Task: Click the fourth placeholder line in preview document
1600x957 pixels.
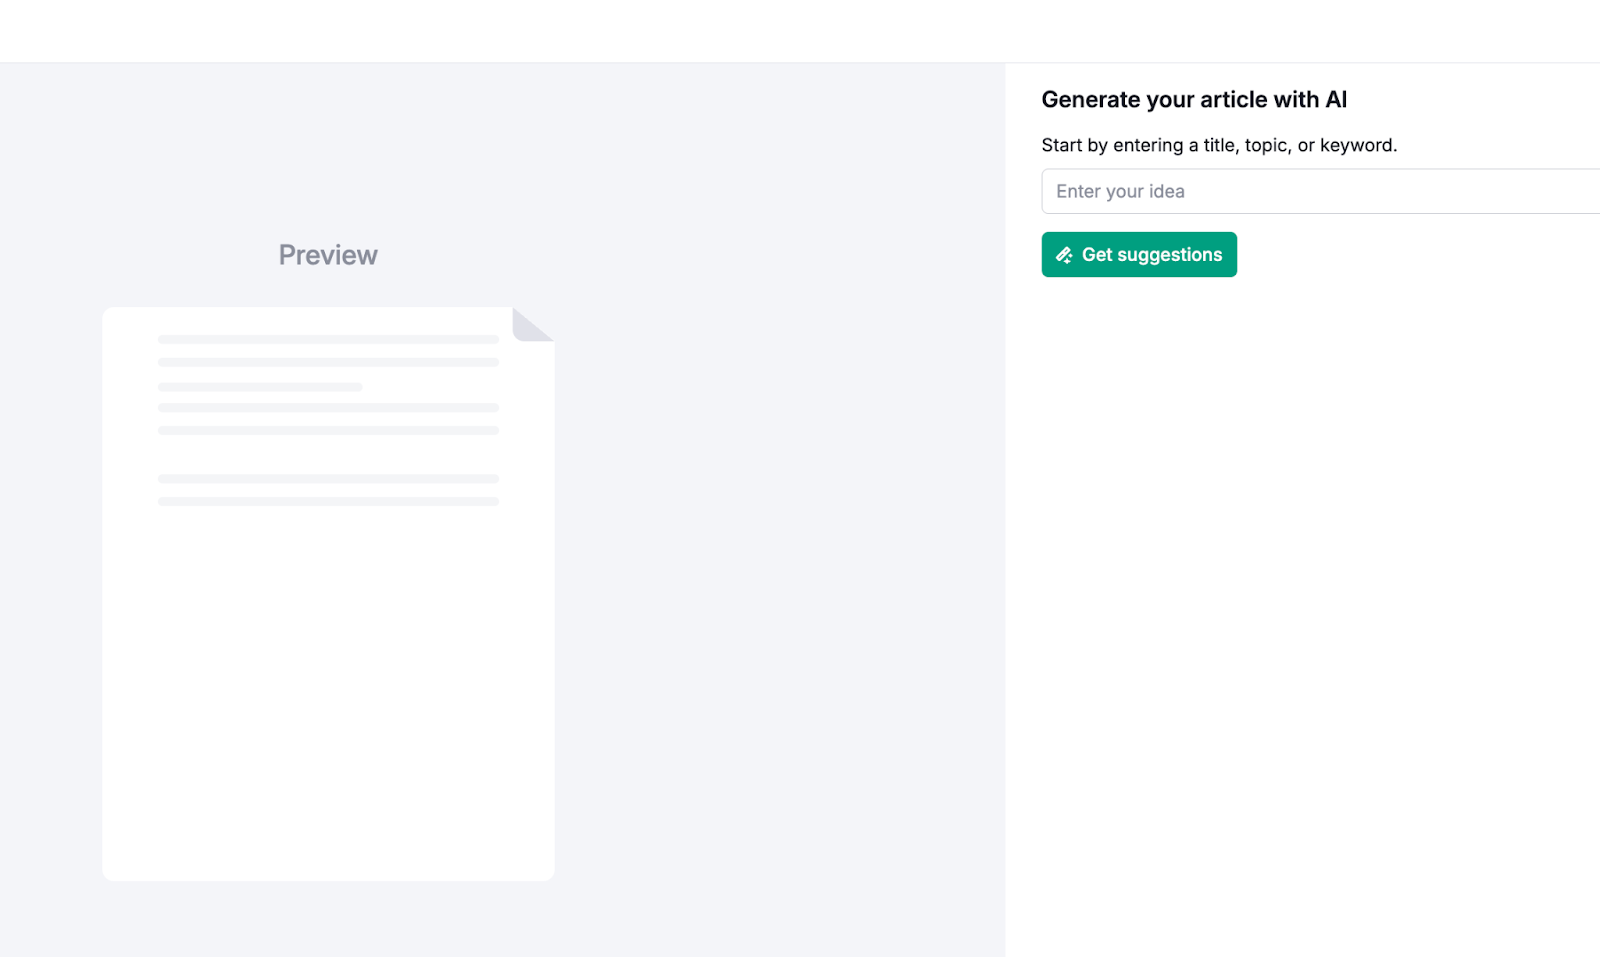Action: [x=328, y=408]
